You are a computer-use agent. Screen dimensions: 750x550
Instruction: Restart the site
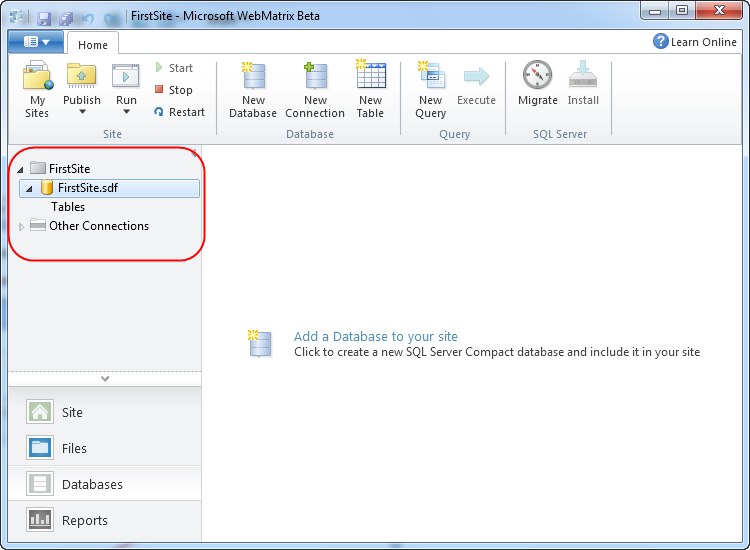[179, 112]
